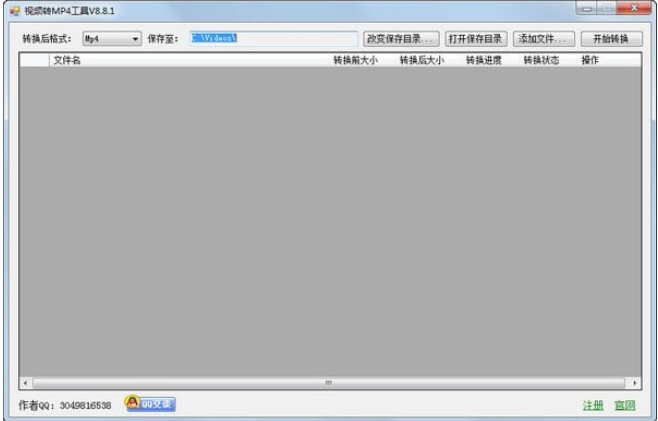The image size is (658, 421).
Task: Open the 官网 website link
Action: tap(625, 405)
